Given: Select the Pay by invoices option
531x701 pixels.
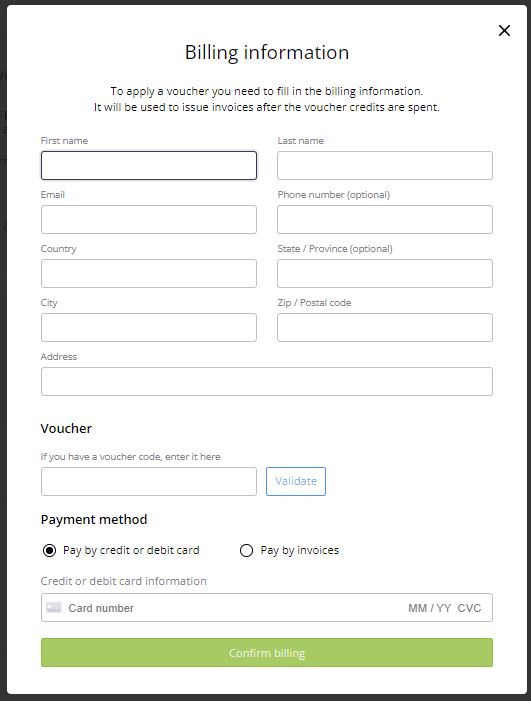Looking at the screenshot, I should [x=246, y=550].
